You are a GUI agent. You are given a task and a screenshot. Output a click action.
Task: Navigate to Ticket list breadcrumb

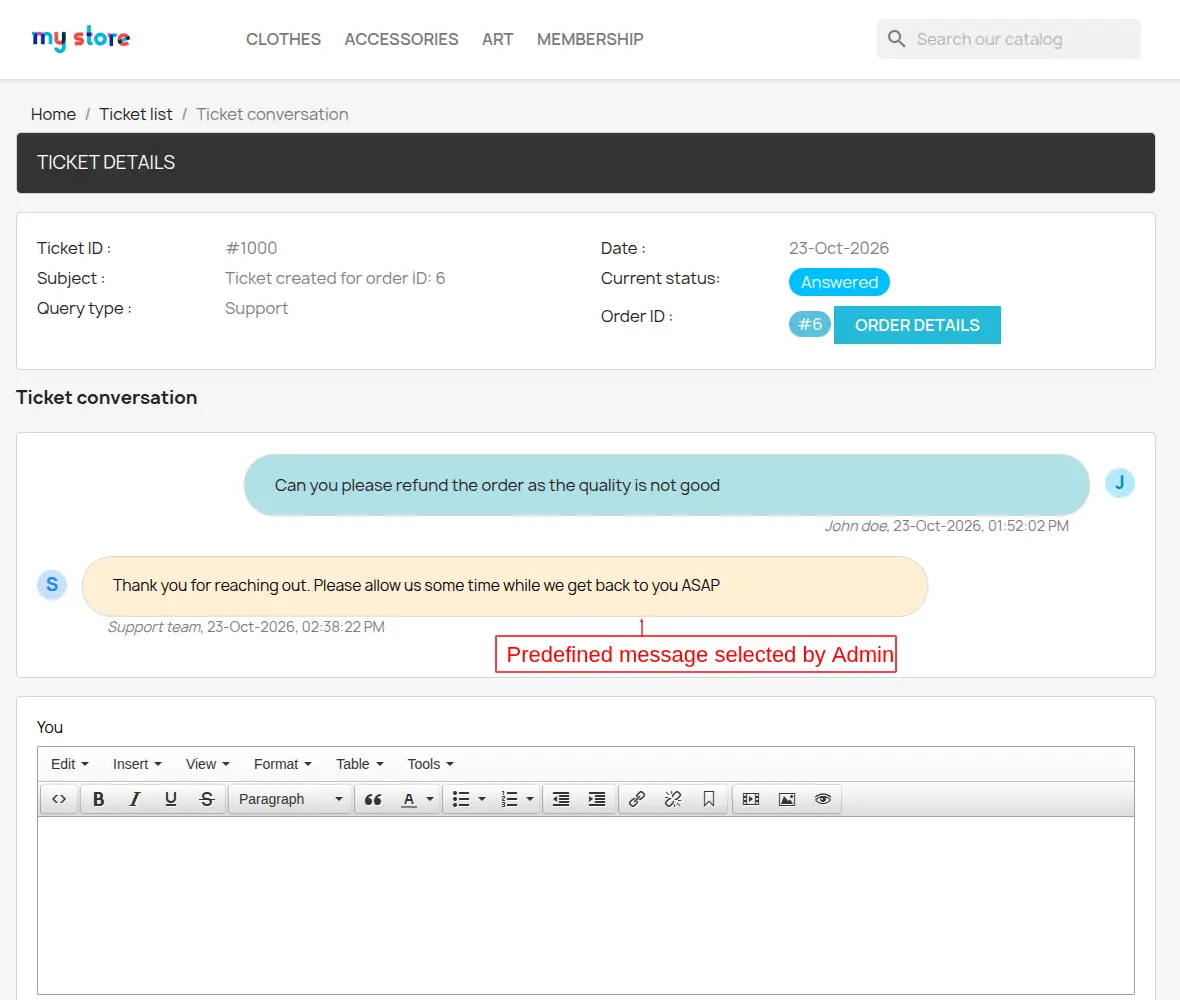[x=135, y=114]
